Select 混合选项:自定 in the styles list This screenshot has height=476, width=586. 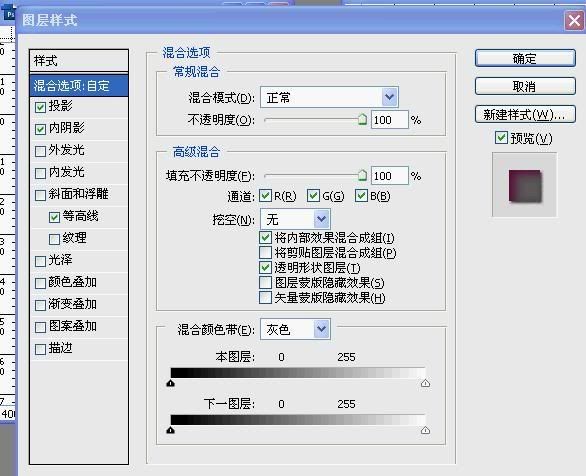tap(79, 86)
